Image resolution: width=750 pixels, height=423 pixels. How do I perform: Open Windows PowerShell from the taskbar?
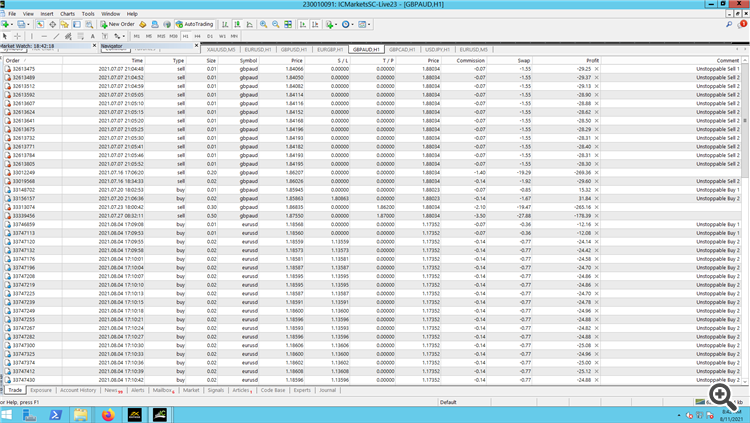click(56, 414)
